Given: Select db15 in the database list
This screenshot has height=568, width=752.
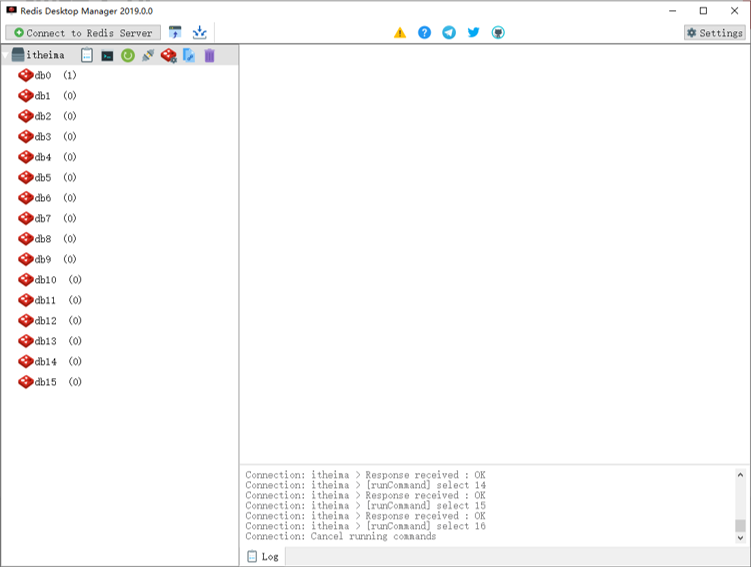Looking at the screenshot, I should click(x=45, y=382).
